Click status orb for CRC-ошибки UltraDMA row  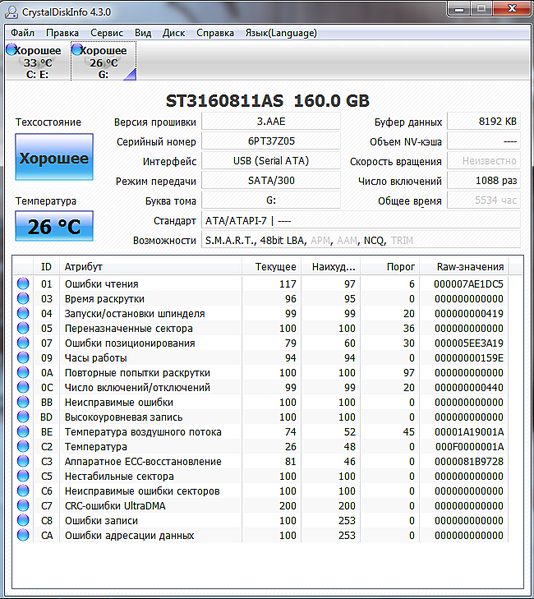tap(23, 506)
